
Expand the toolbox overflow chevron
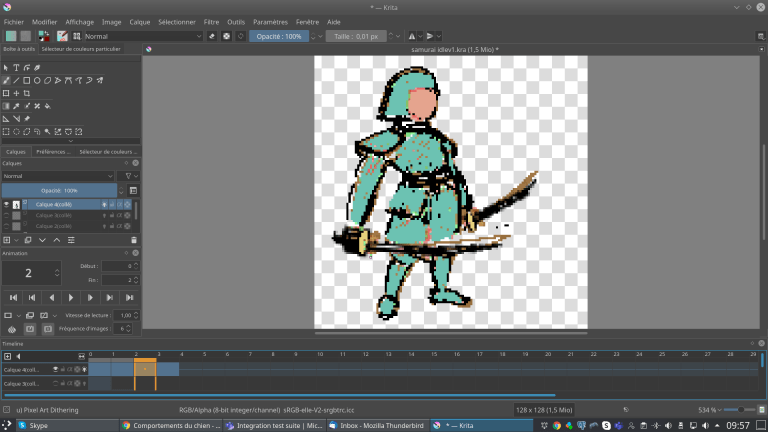coord(71,141)
